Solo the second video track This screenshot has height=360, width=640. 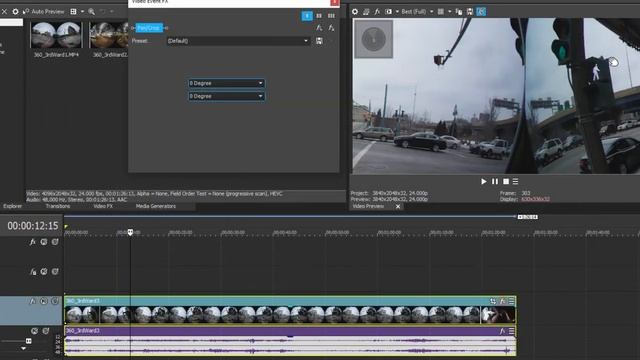coord(55,272)
